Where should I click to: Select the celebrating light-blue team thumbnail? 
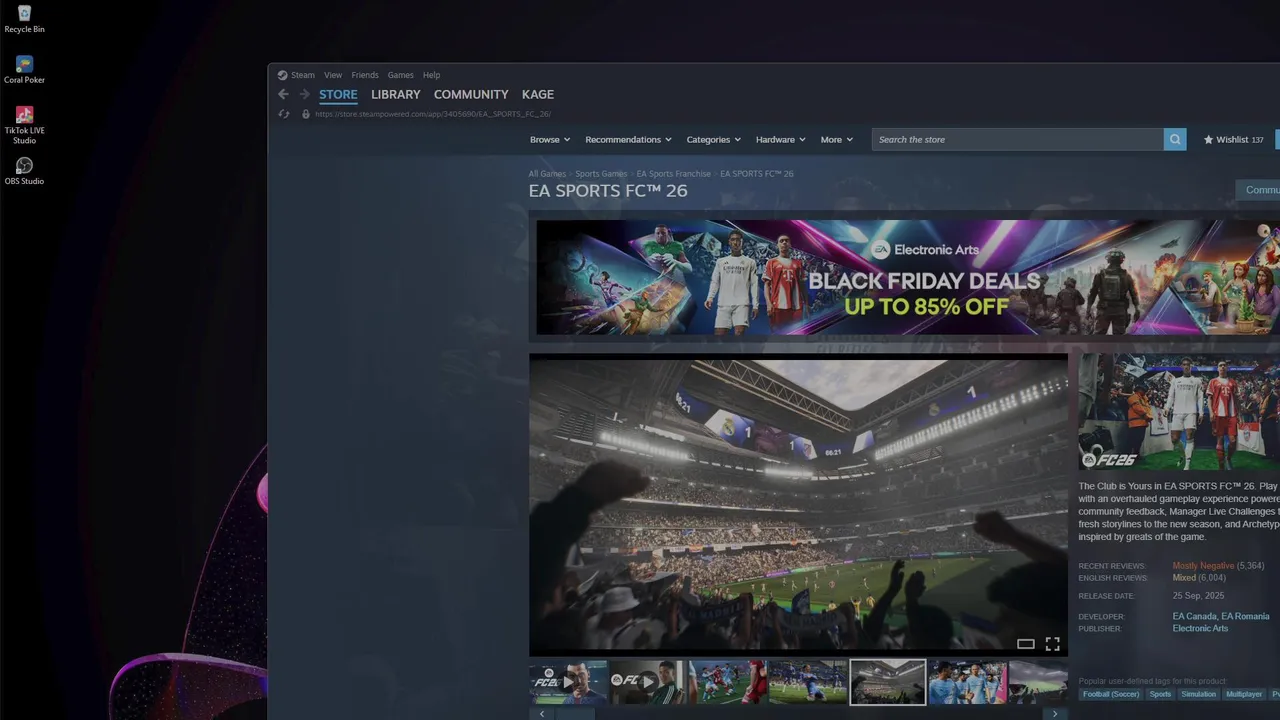coord(968,682)
